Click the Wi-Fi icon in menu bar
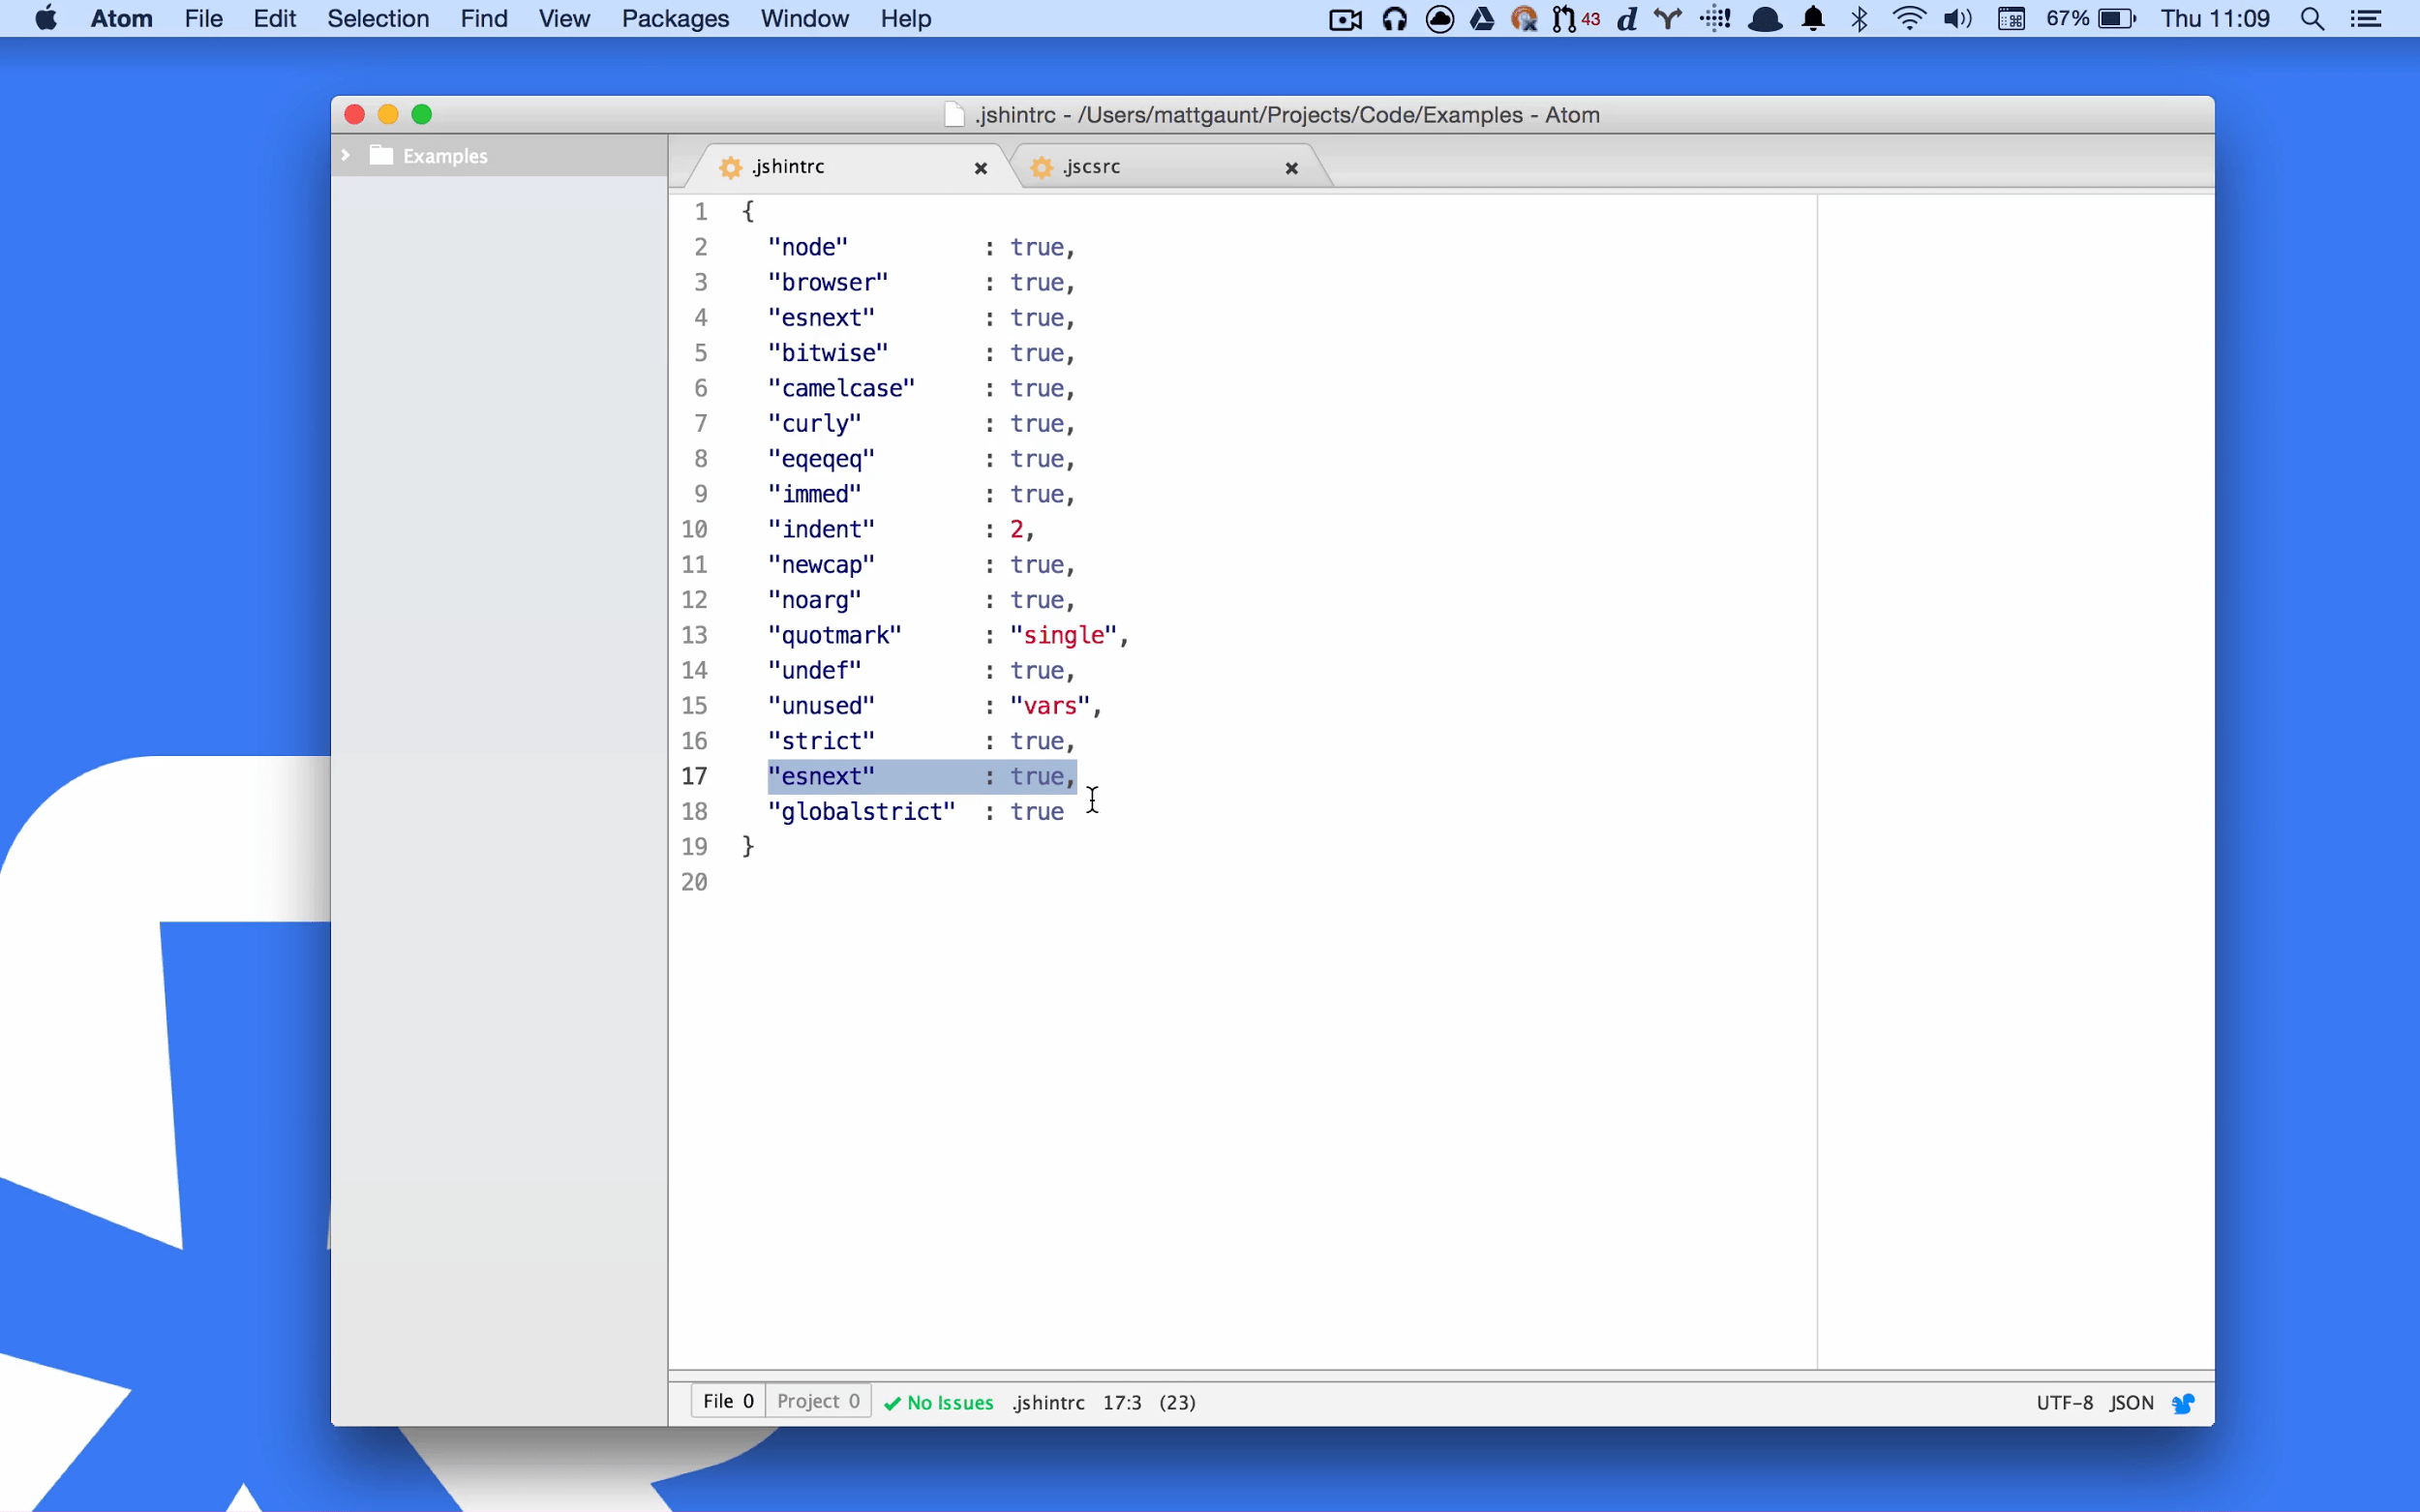The height and width of the screenshot is (1512, 2420). 1908,19
